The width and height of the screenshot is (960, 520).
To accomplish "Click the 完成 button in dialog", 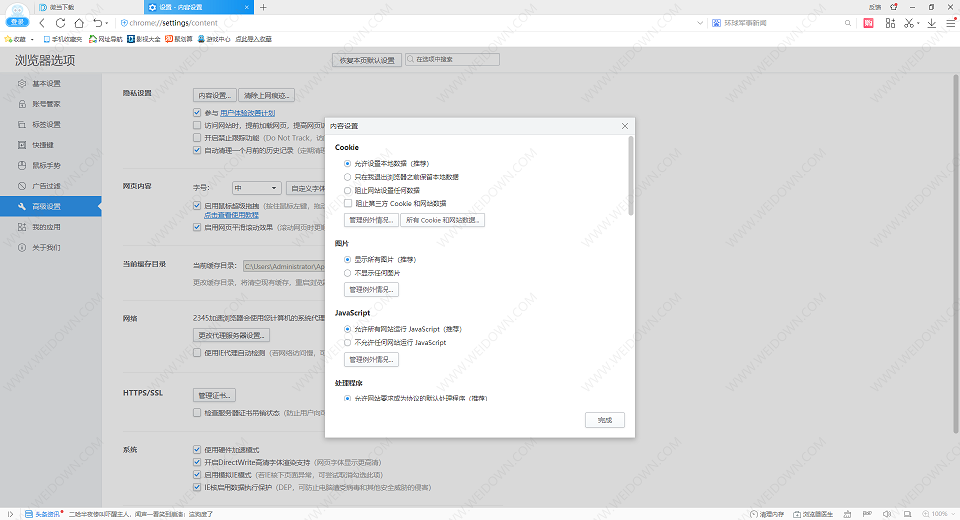I will [x=604, y=420].
